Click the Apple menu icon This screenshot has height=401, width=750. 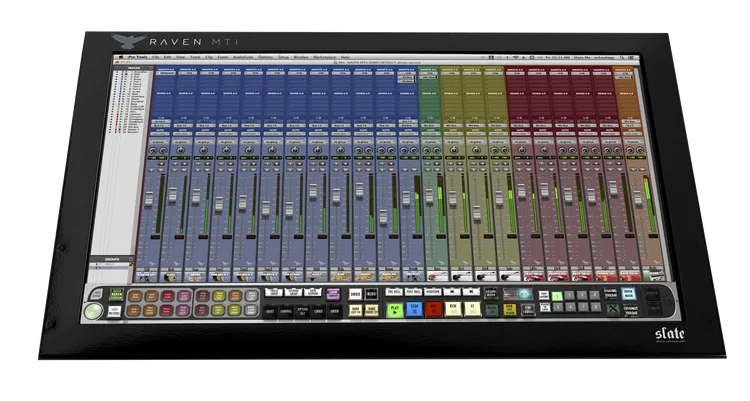pyautogui.click(x=121, y=57)
